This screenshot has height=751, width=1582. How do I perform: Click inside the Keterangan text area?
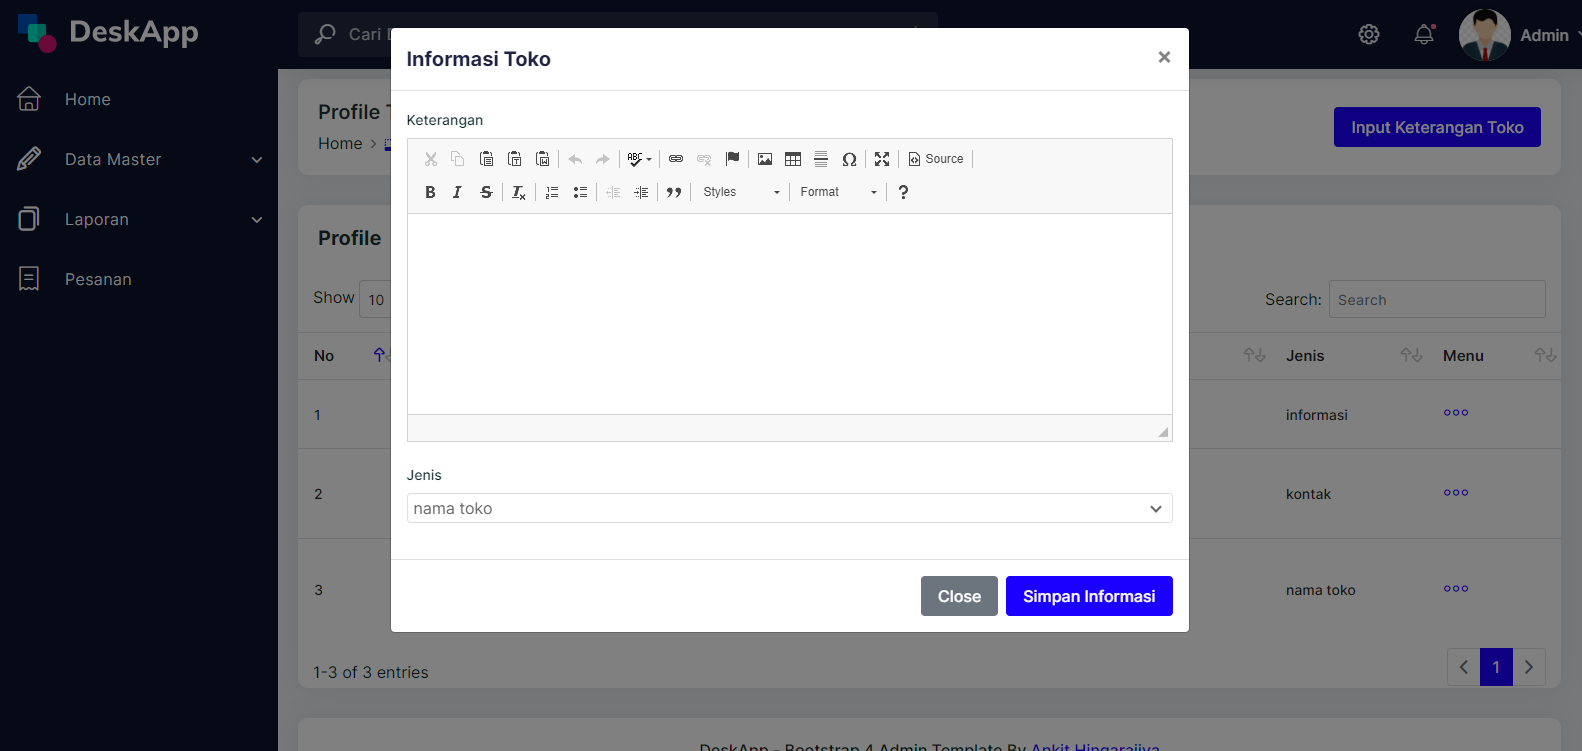(789, 314)
